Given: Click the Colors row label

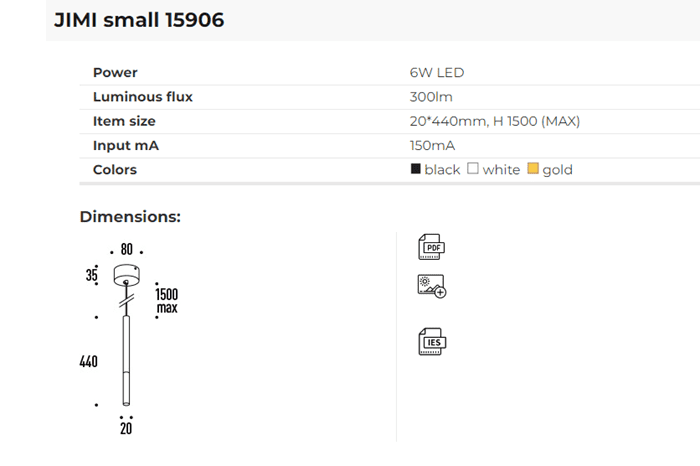Looking at the screenshot, I should click(x=115, y=169).
